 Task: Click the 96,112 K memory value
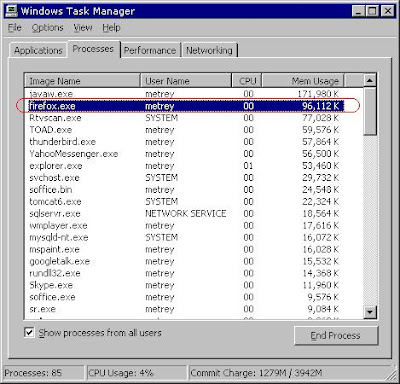point(320,106)
